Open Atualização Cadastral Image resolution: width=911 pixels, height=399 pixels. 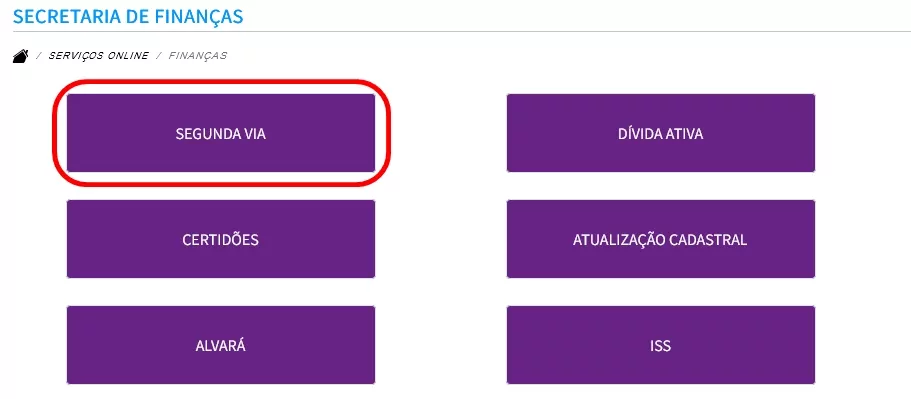[661, 239]
